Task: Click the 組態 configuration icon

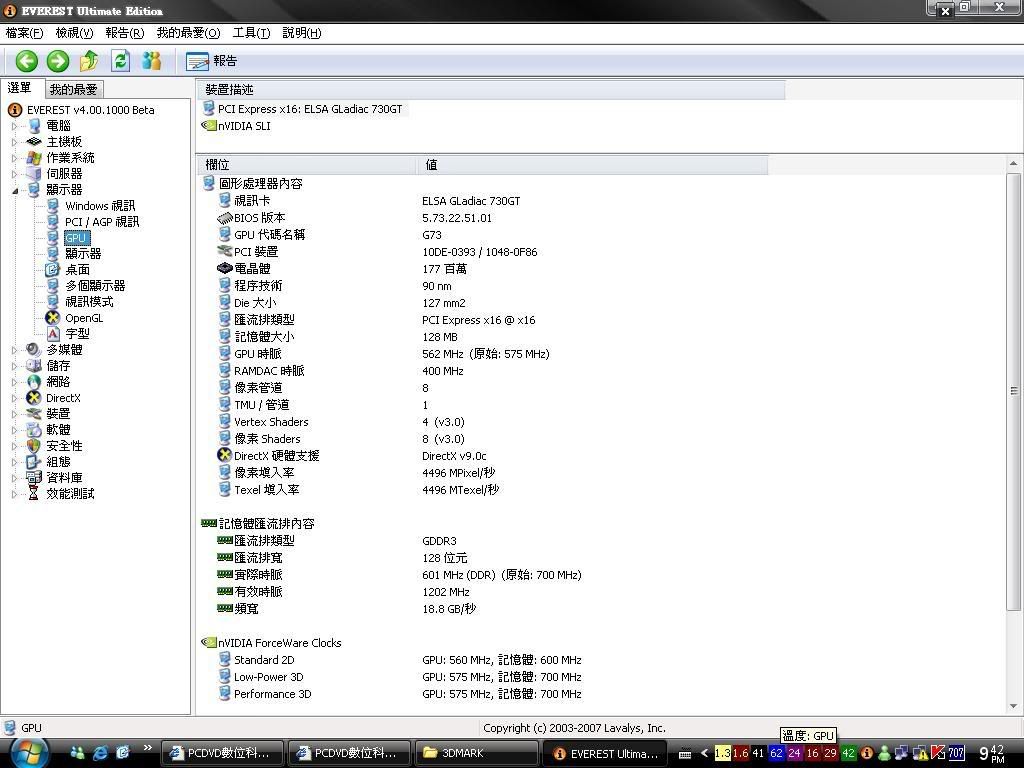Action: [x=33, y=462]
